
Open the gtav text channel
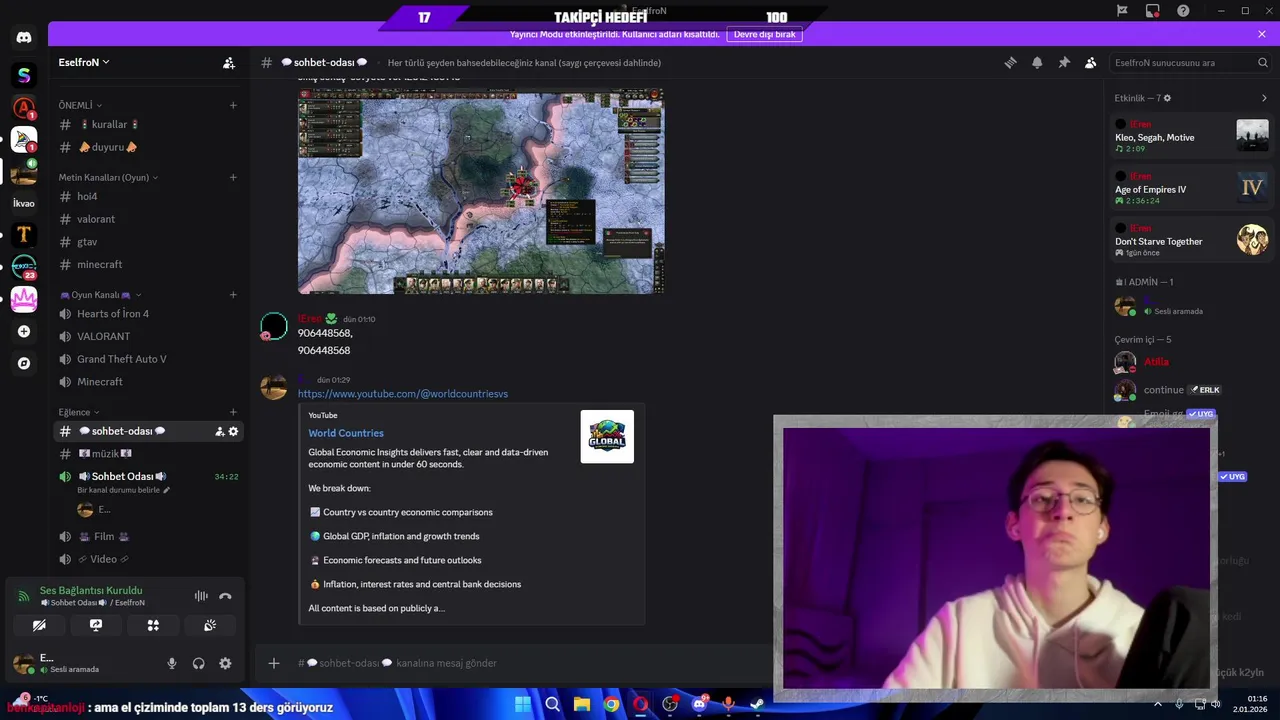(x=148, y=242)
